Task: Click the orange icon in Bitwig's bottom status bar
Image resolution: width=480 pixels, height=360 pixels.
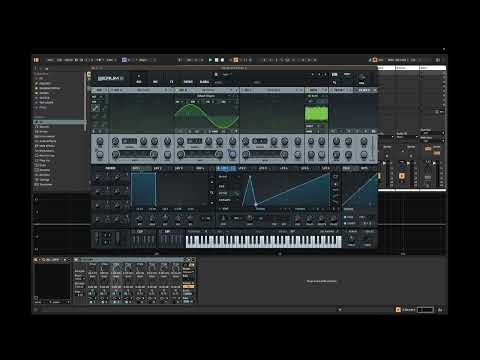Action: (398, 310)
